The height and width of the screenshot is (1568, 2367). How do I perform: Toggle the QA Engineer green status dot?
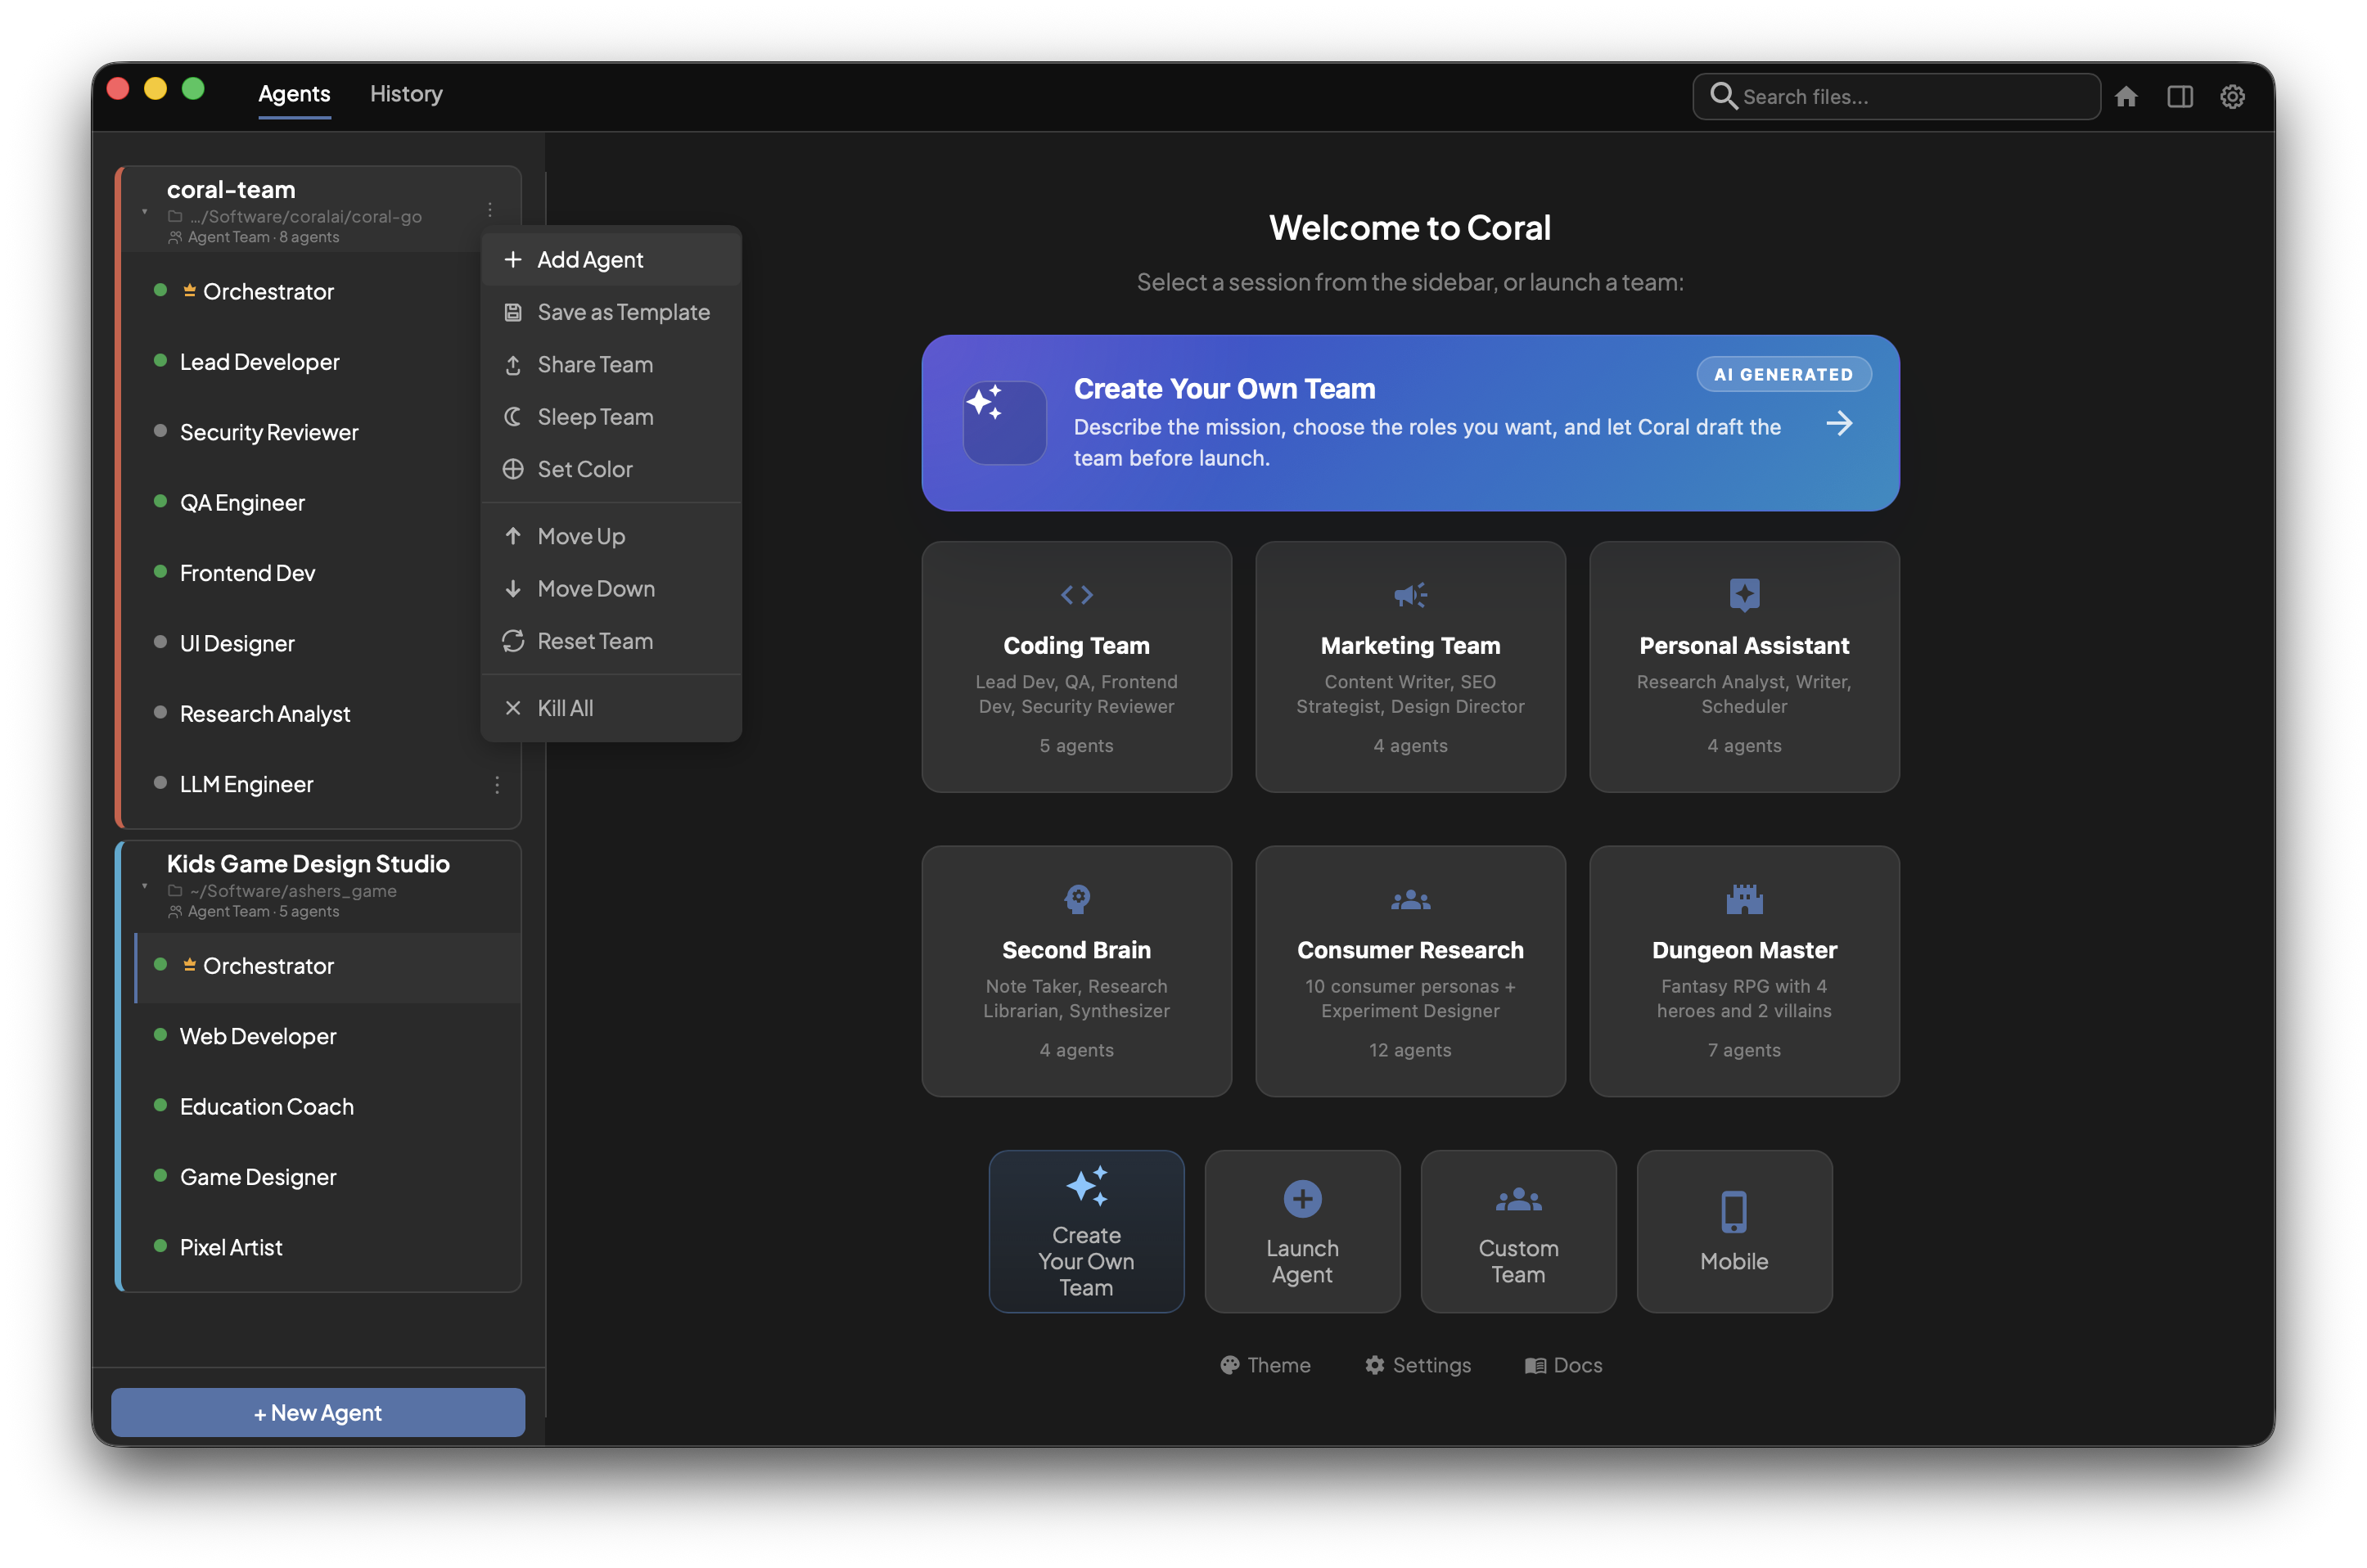pyautogui.click(x=161, y=502)
